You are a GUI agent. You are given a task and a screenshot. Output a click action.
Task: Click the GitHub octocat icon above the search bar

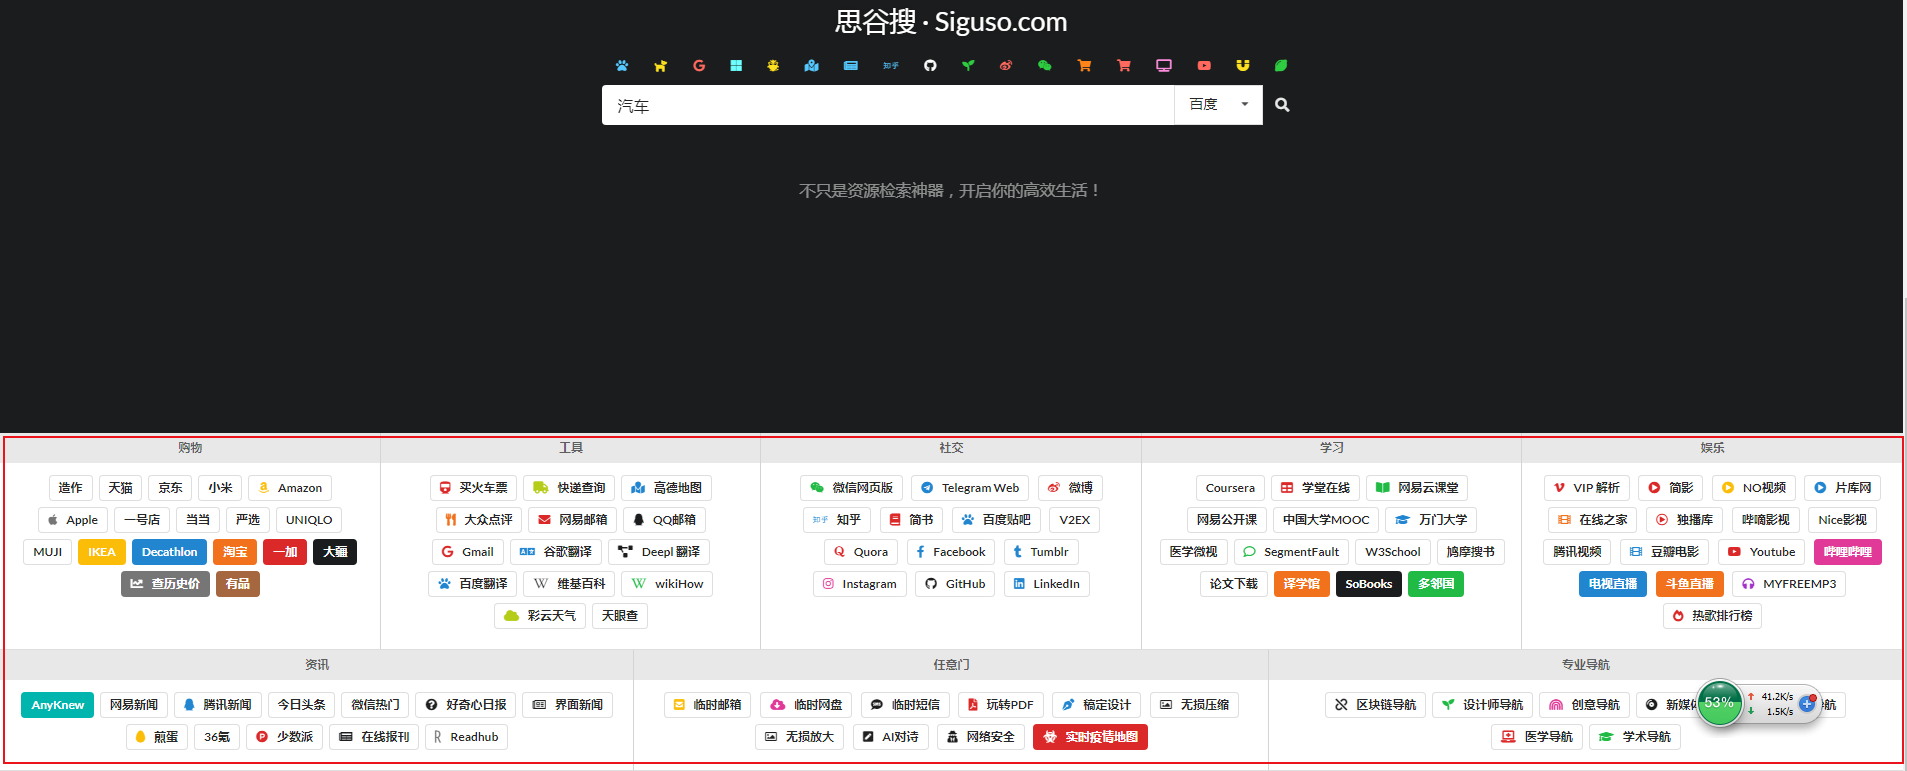930,66
